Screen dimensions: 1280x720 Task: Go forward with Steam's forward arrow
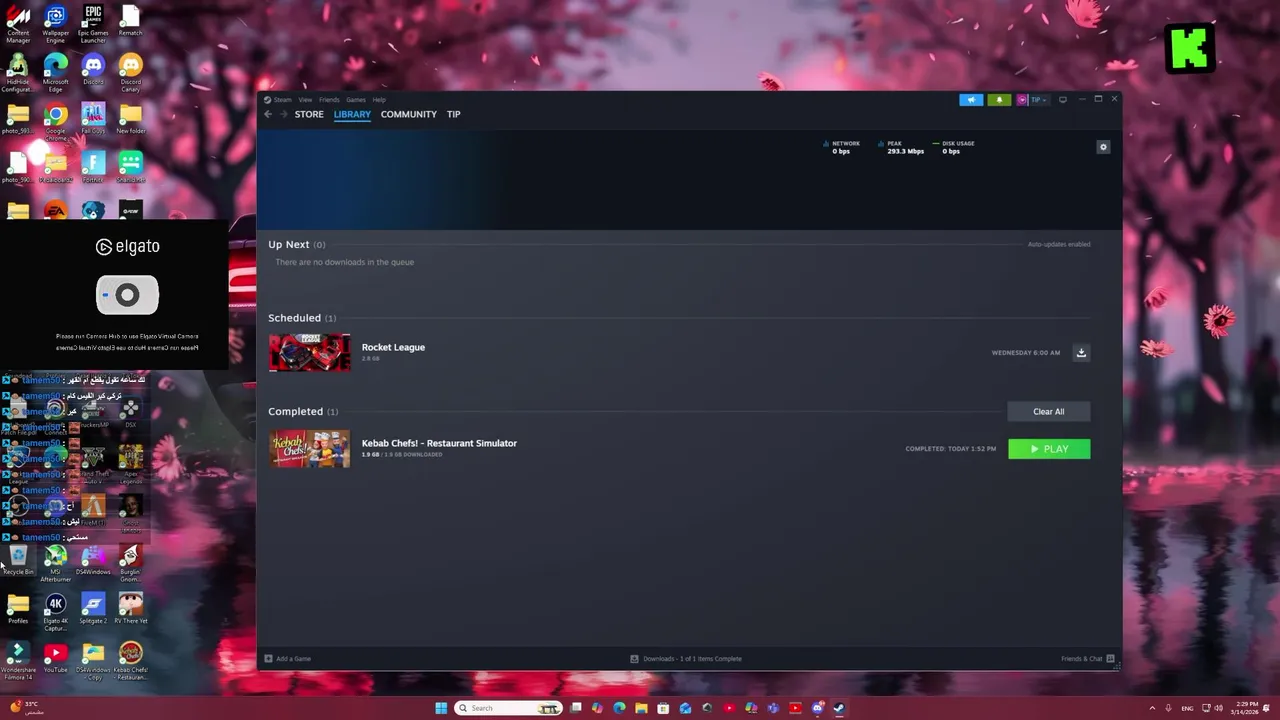click(284, 114)
